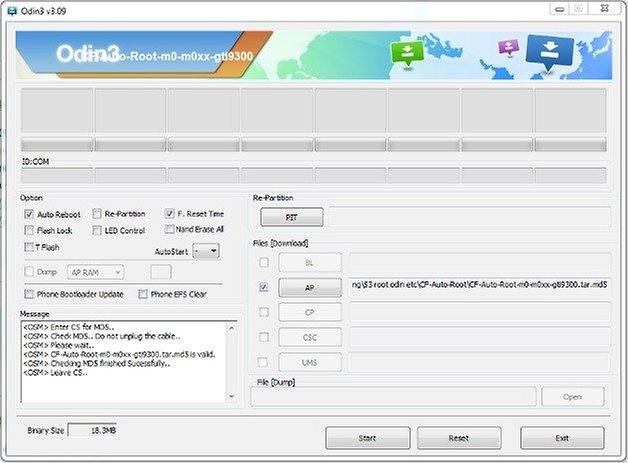Click message log scrollbar down arrow
The image size is (628, 463).
[231, 397]
